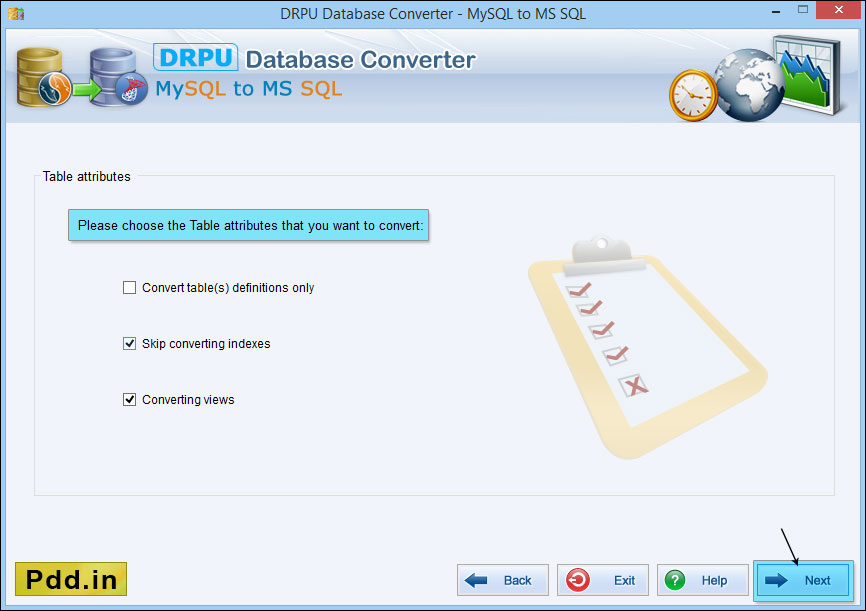
Task: Click the 'Table attributes' group label
Action: tap(87, 177)
